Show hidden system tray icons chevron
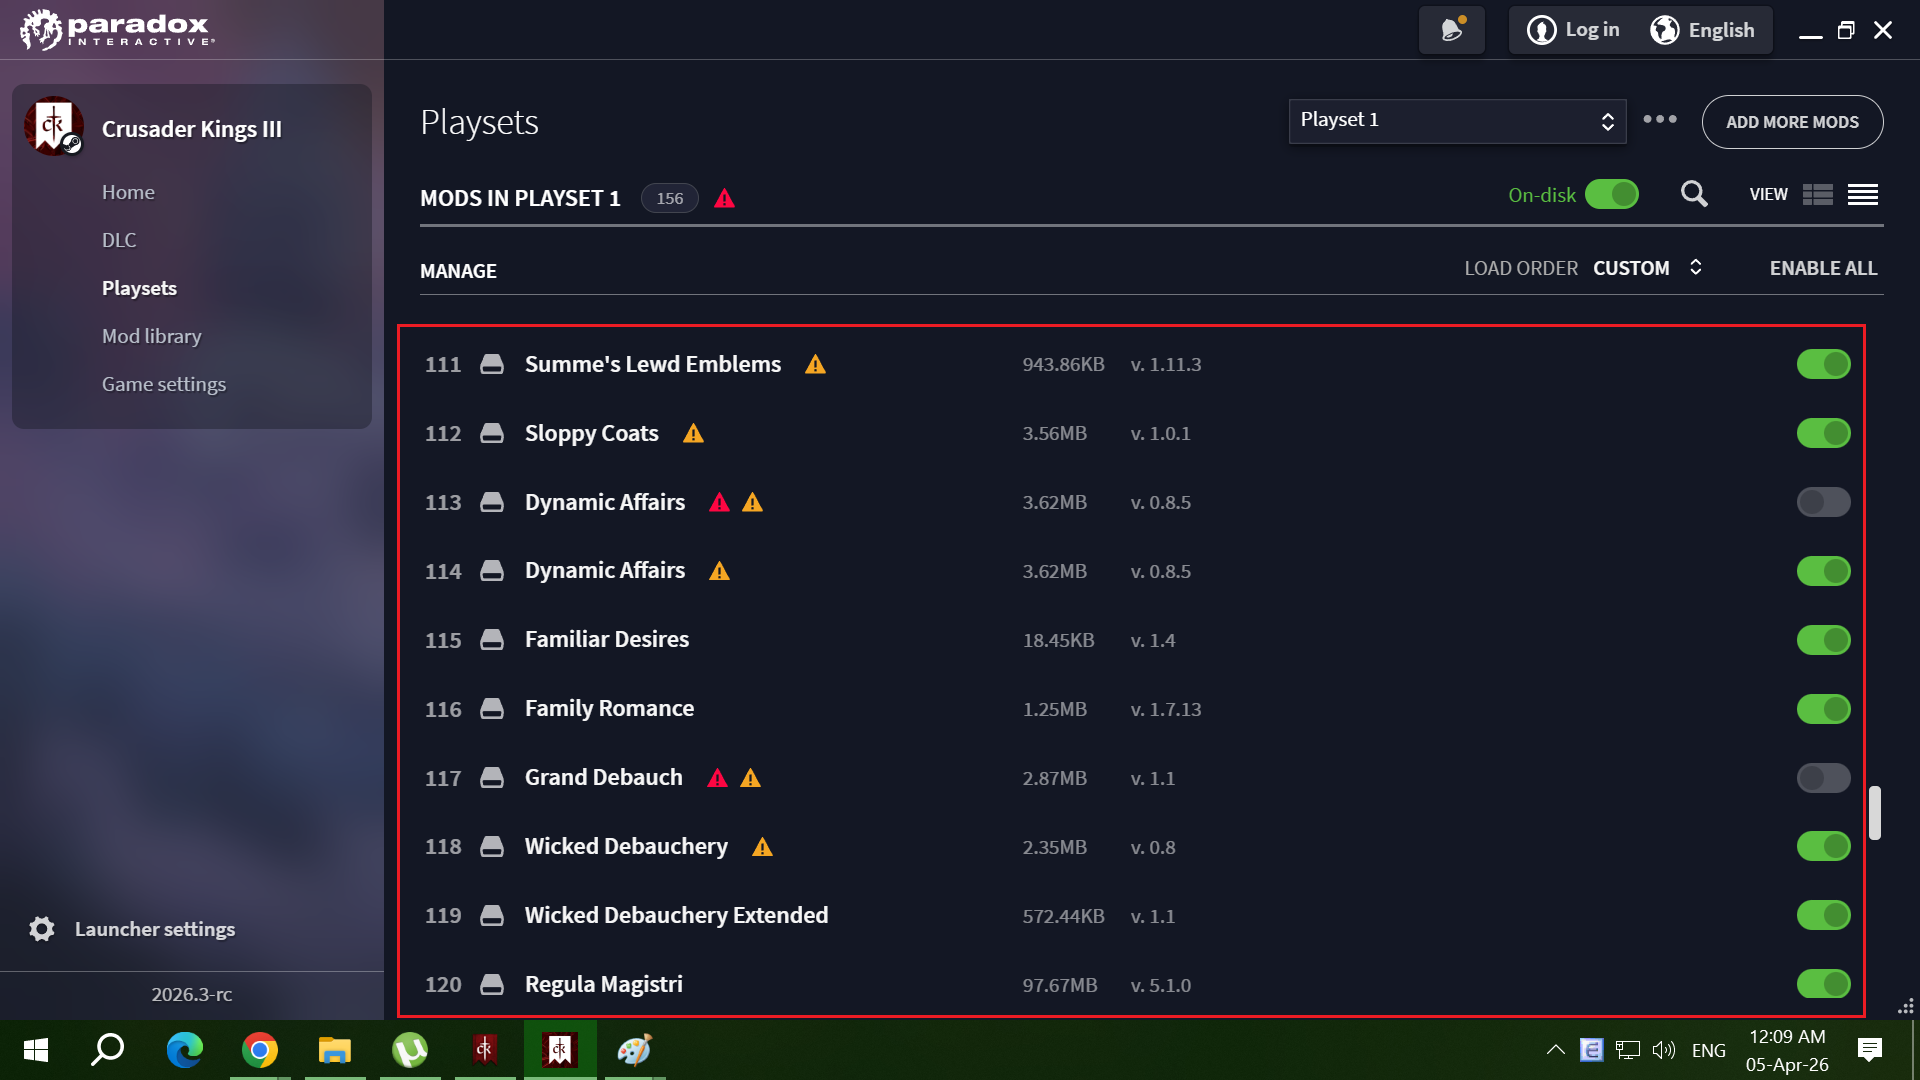The height and width of the screenshot is (1080, 1920). pos(1555,1050)
